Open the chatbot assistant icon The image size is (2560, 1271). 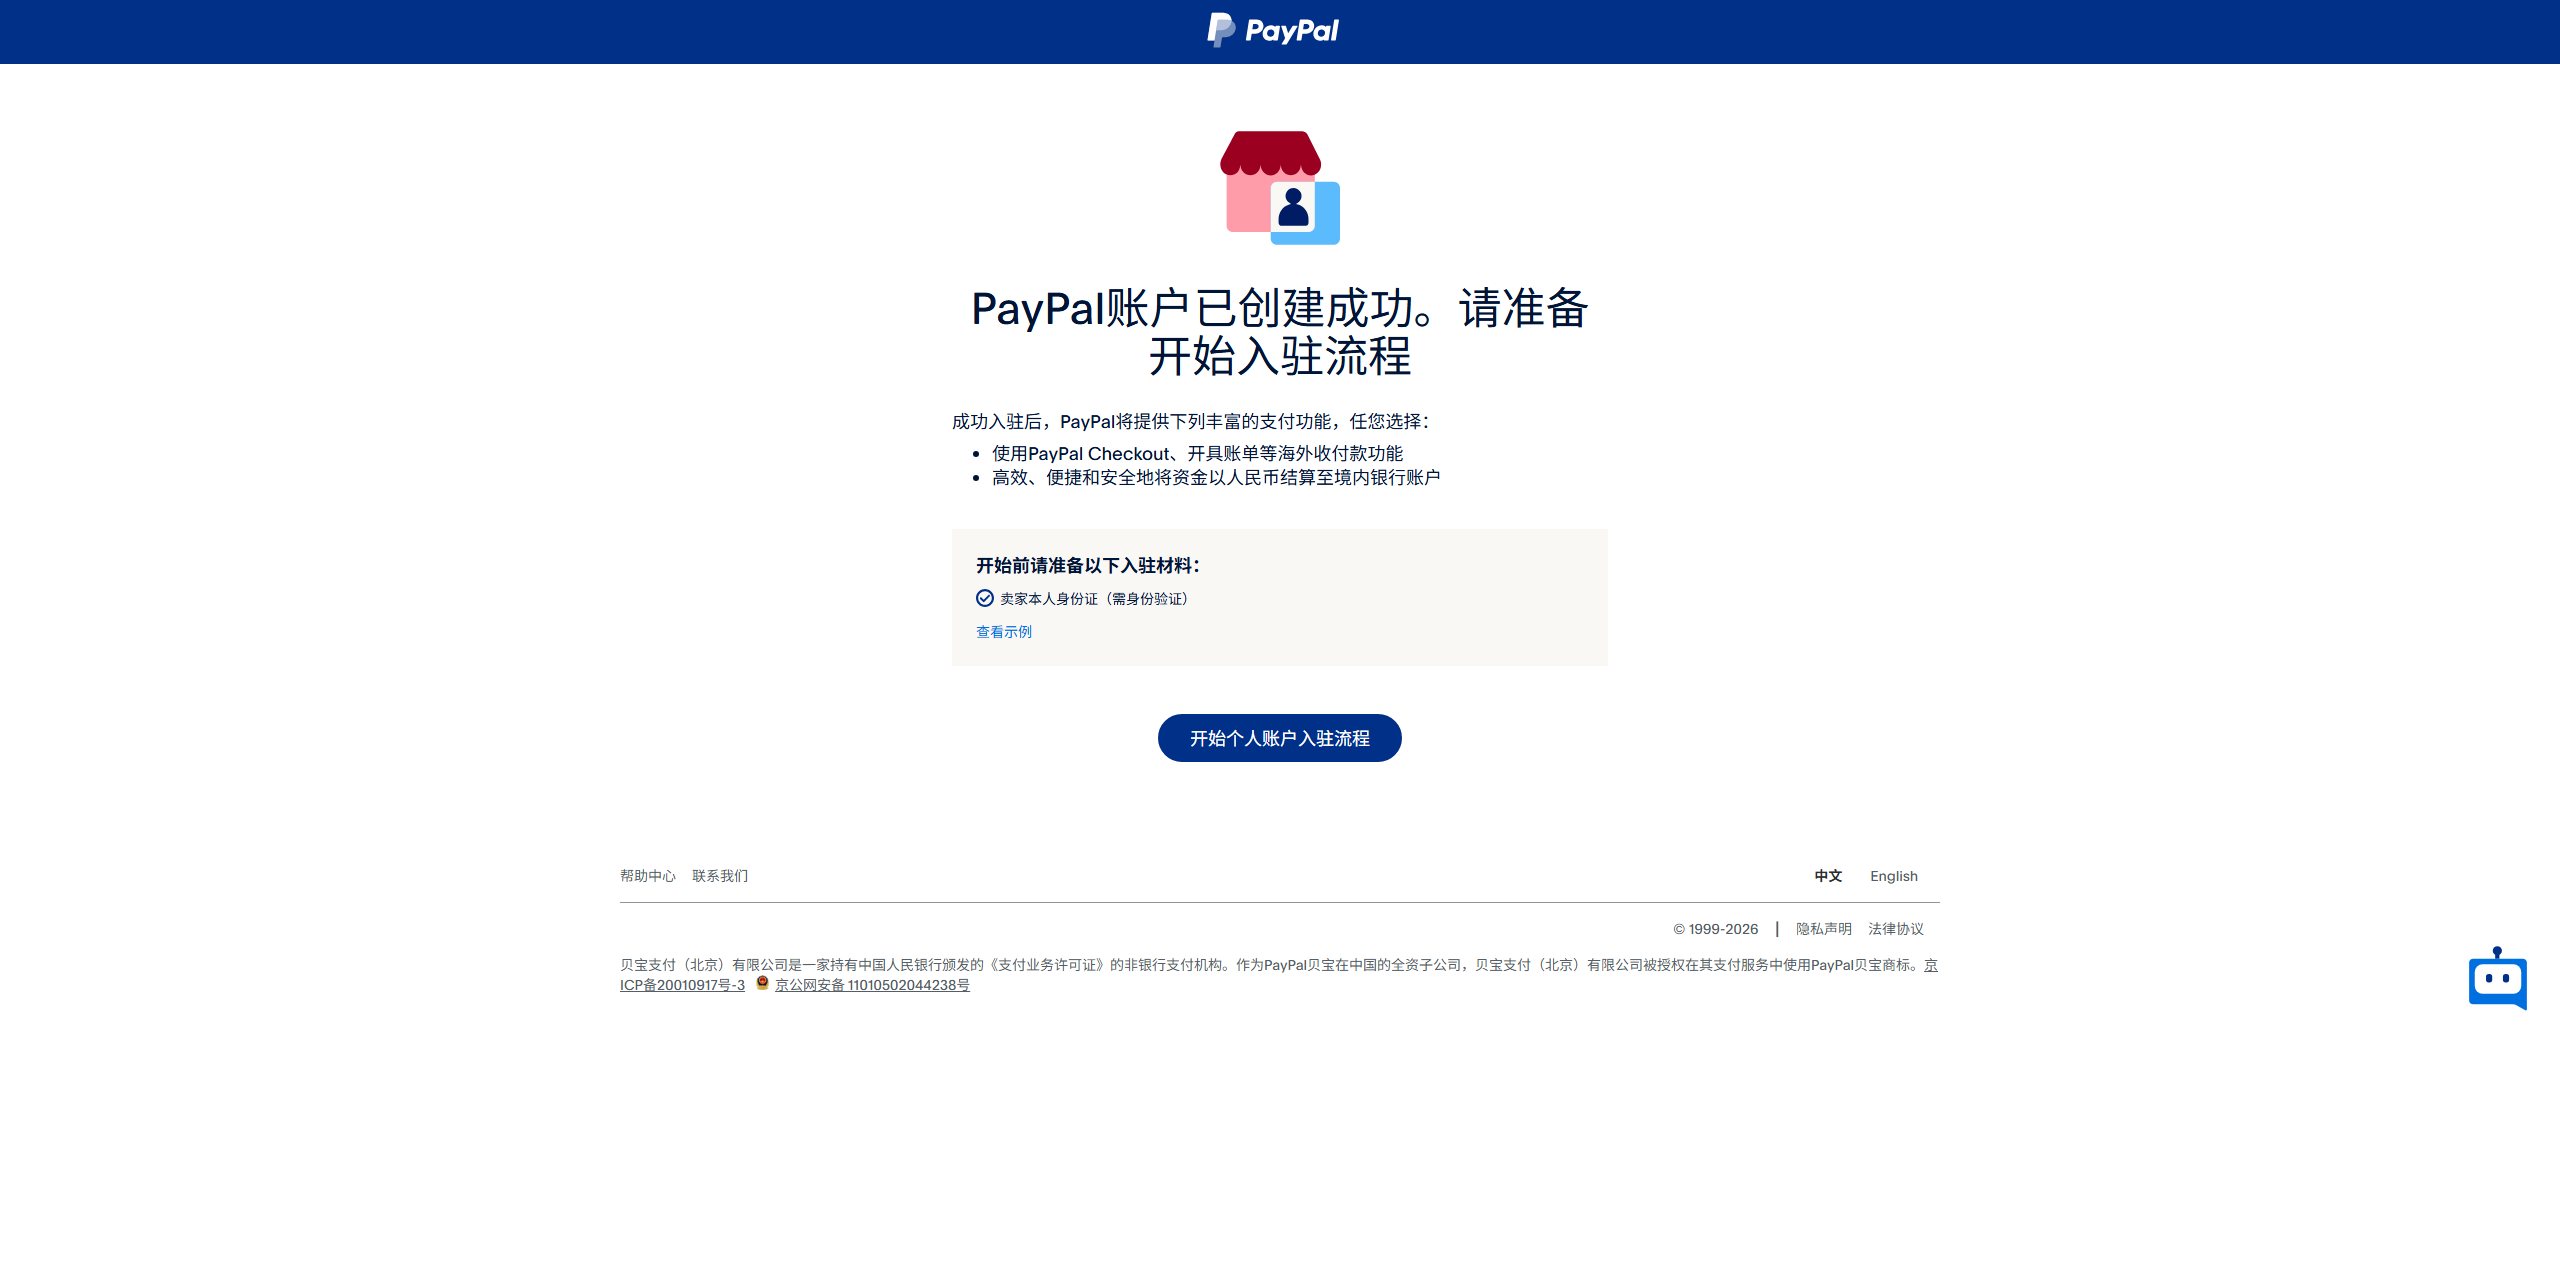point(2497,979)
